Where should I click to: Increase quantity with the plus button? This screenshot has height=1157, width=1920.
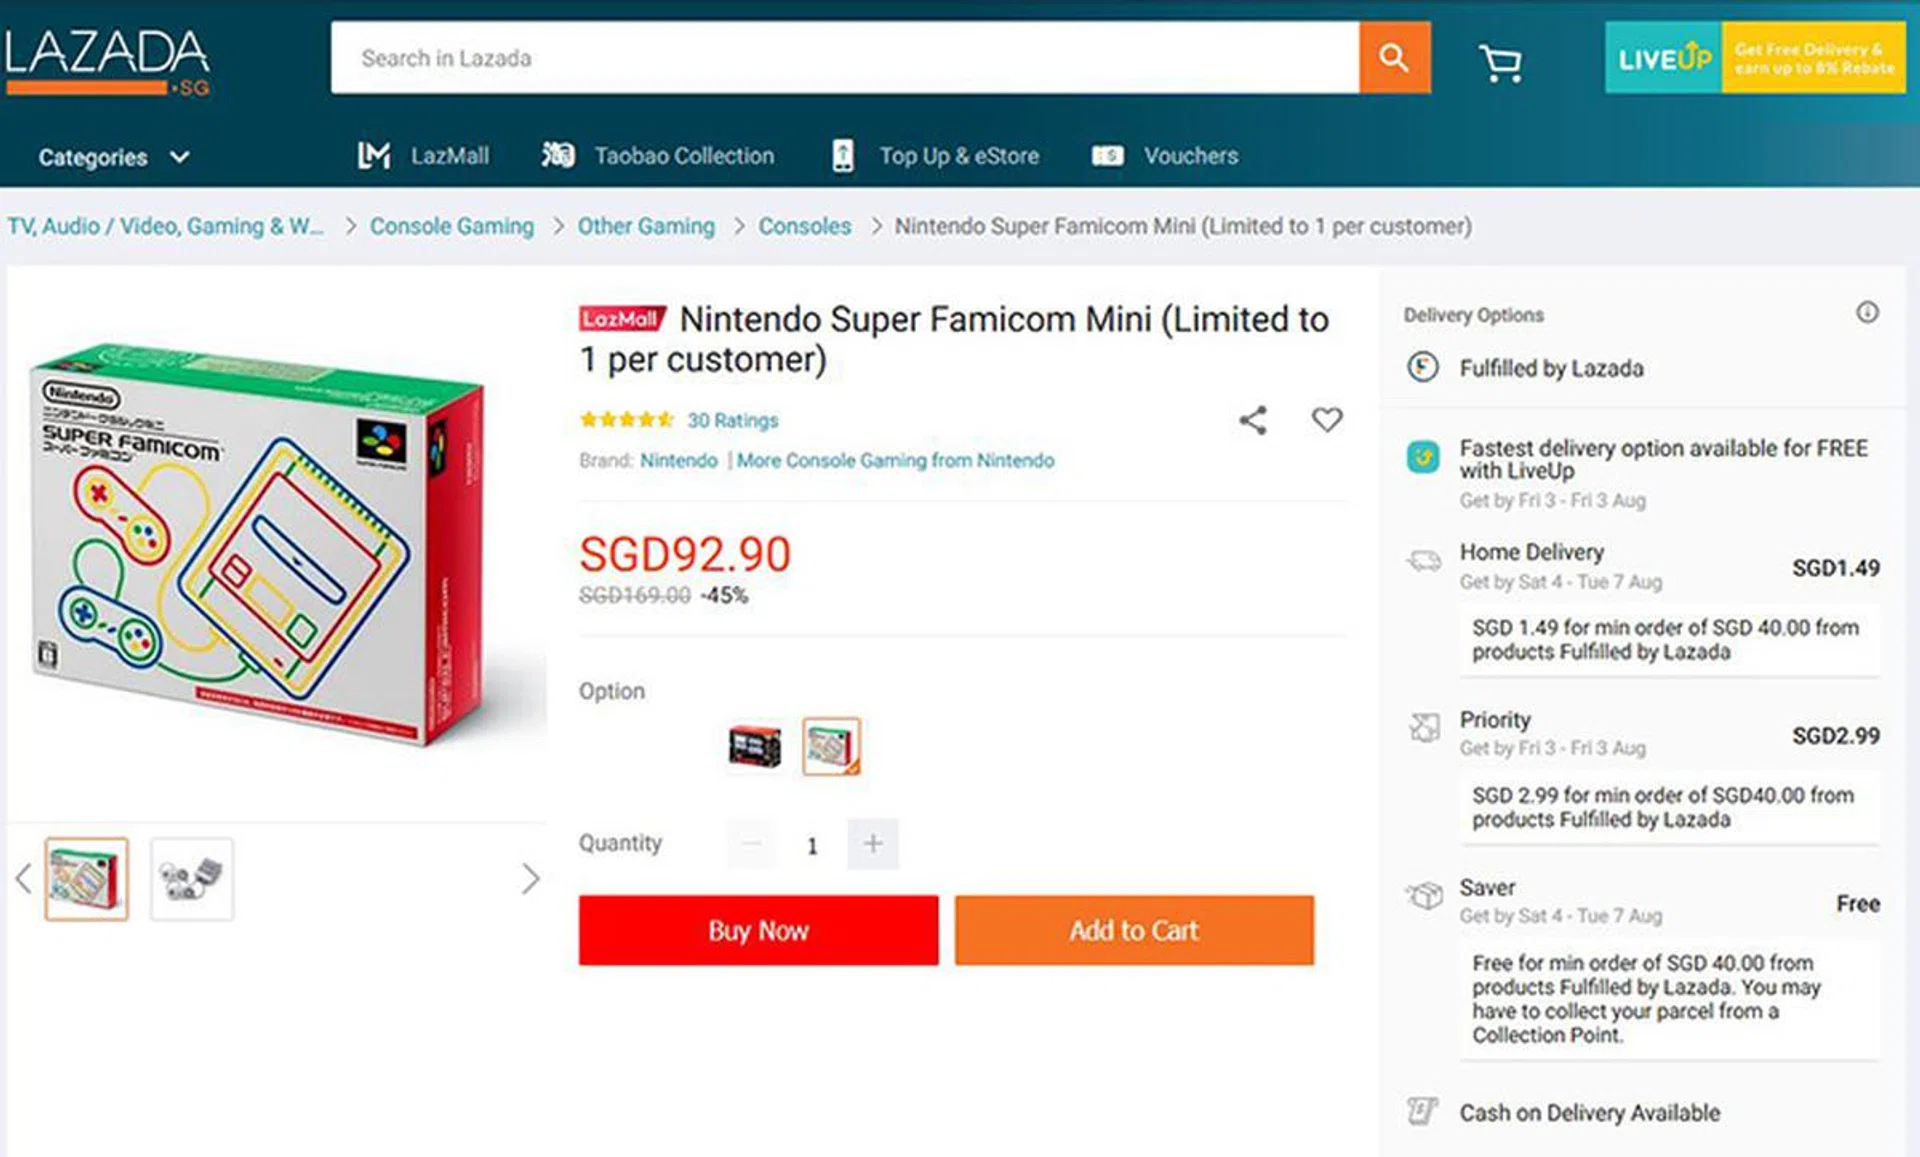pyautogui.click(x=872, y=844)
